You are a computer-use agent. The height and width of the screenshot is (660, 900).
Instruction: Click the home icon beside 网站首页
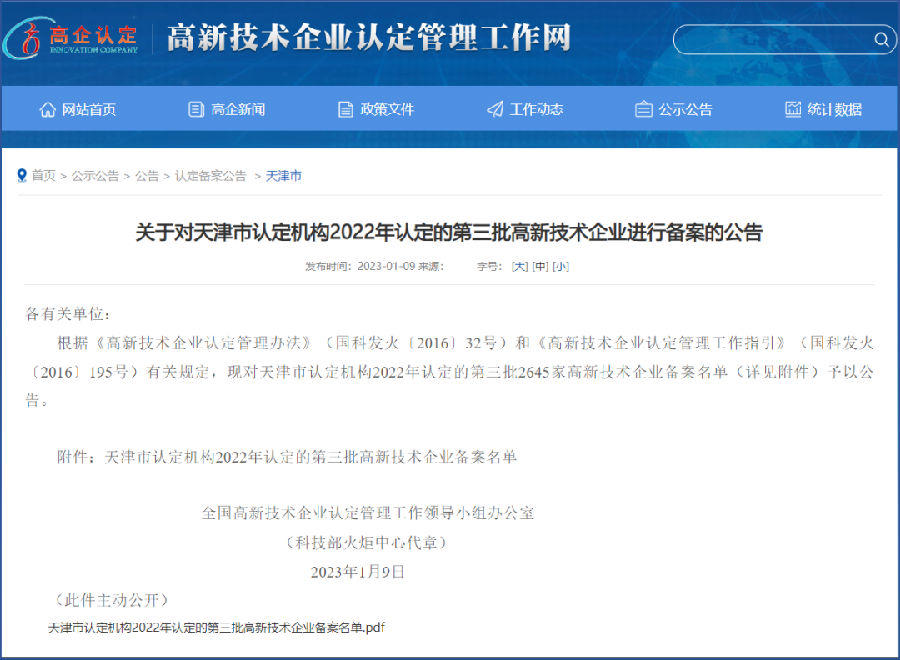pos(47,110)
